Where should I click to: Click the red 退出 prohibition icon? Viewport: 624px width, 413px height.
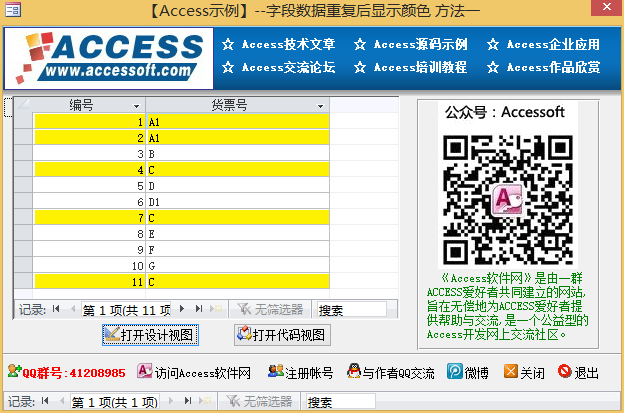[x=565, y=371]
